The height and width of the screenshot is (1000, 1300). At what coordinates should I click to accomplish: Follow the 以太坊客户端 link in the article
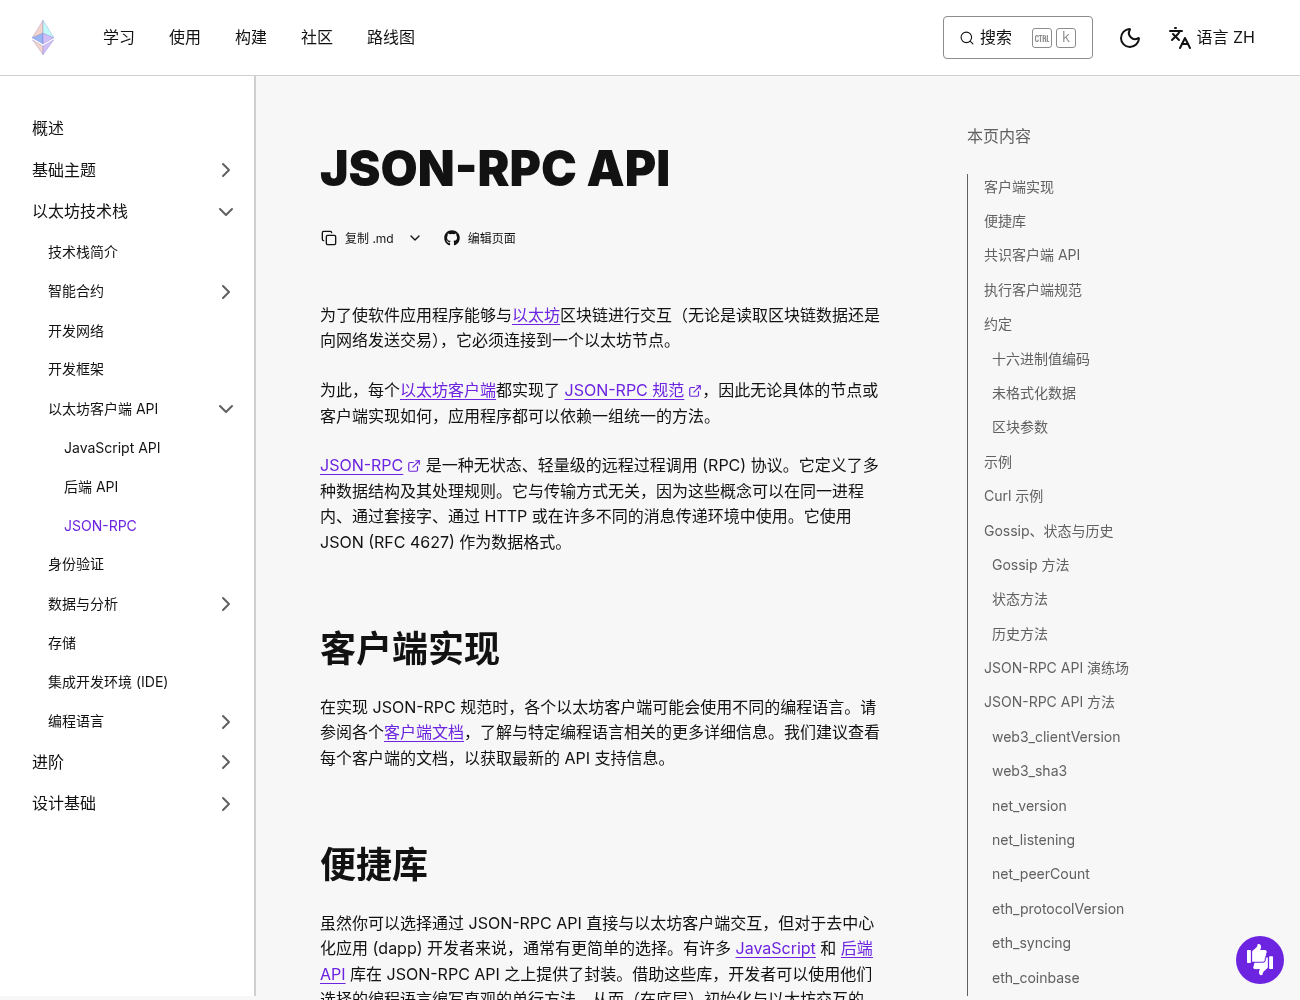click(x=448, y=391)
